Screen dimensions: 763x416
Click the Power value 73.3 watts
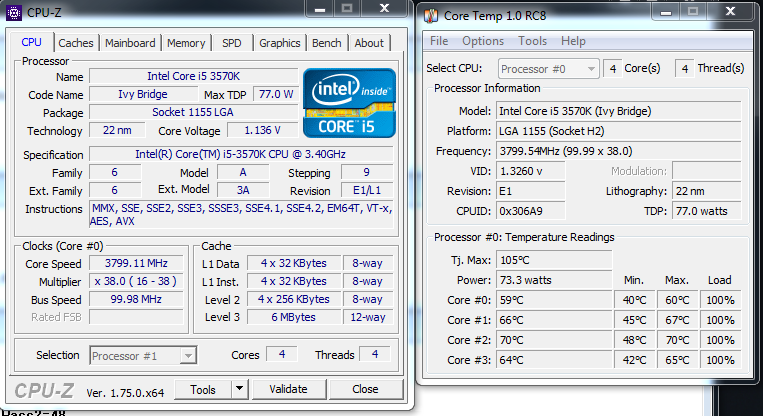coord(554,280)
